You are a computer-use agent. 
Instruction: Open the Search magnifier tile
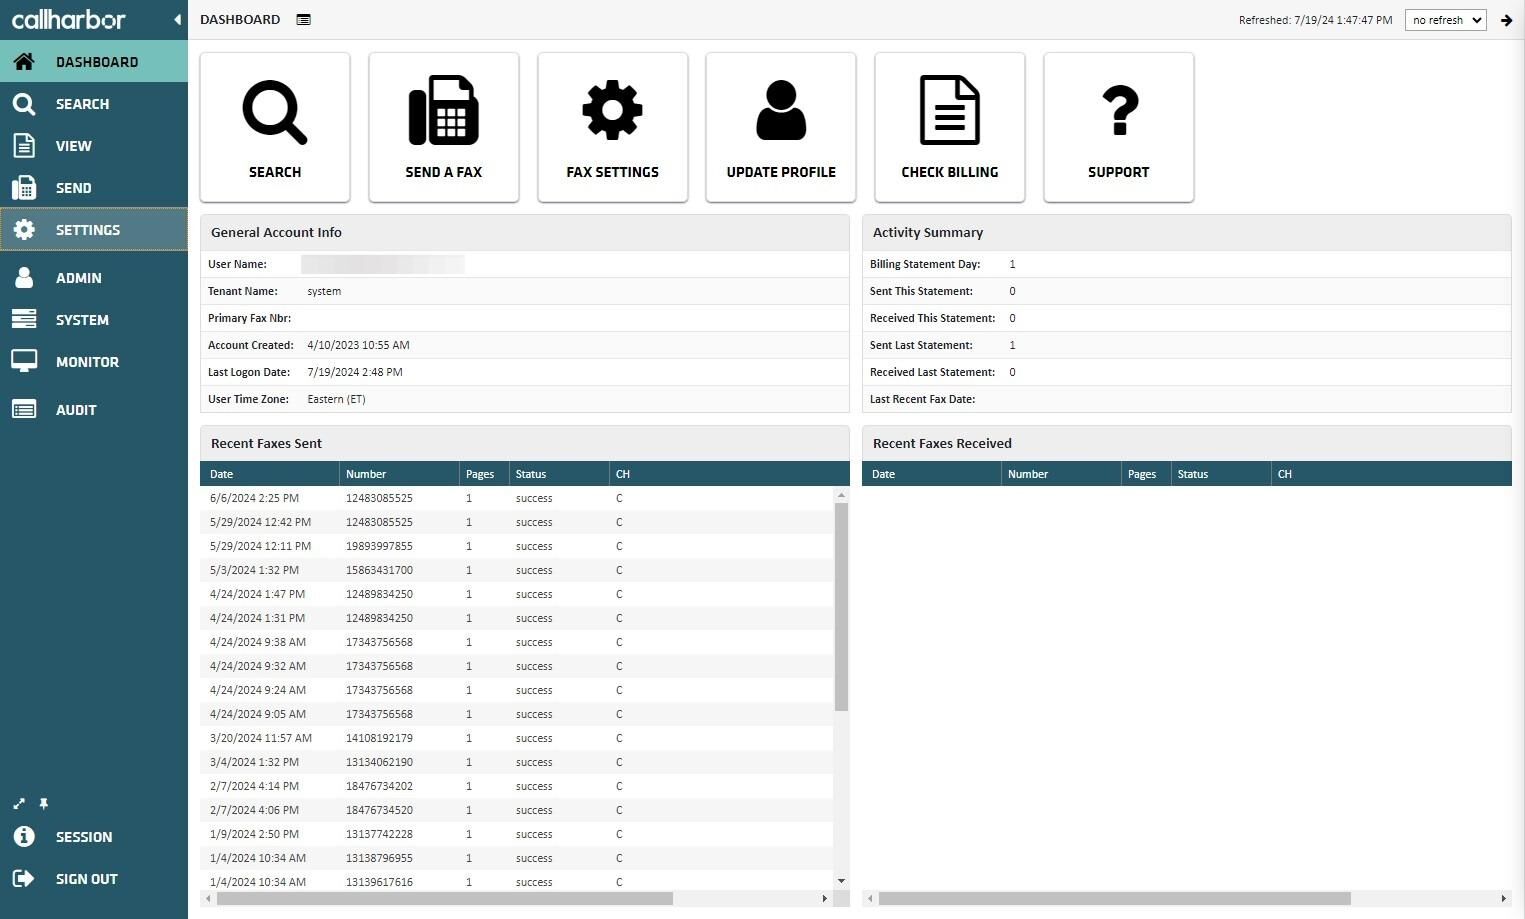[275, 127]
